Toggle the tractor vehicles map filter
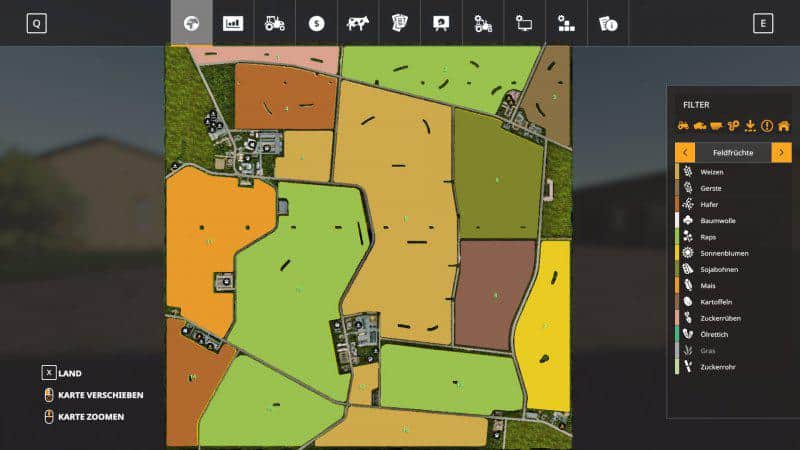800x450 pixels. (684, 126)
